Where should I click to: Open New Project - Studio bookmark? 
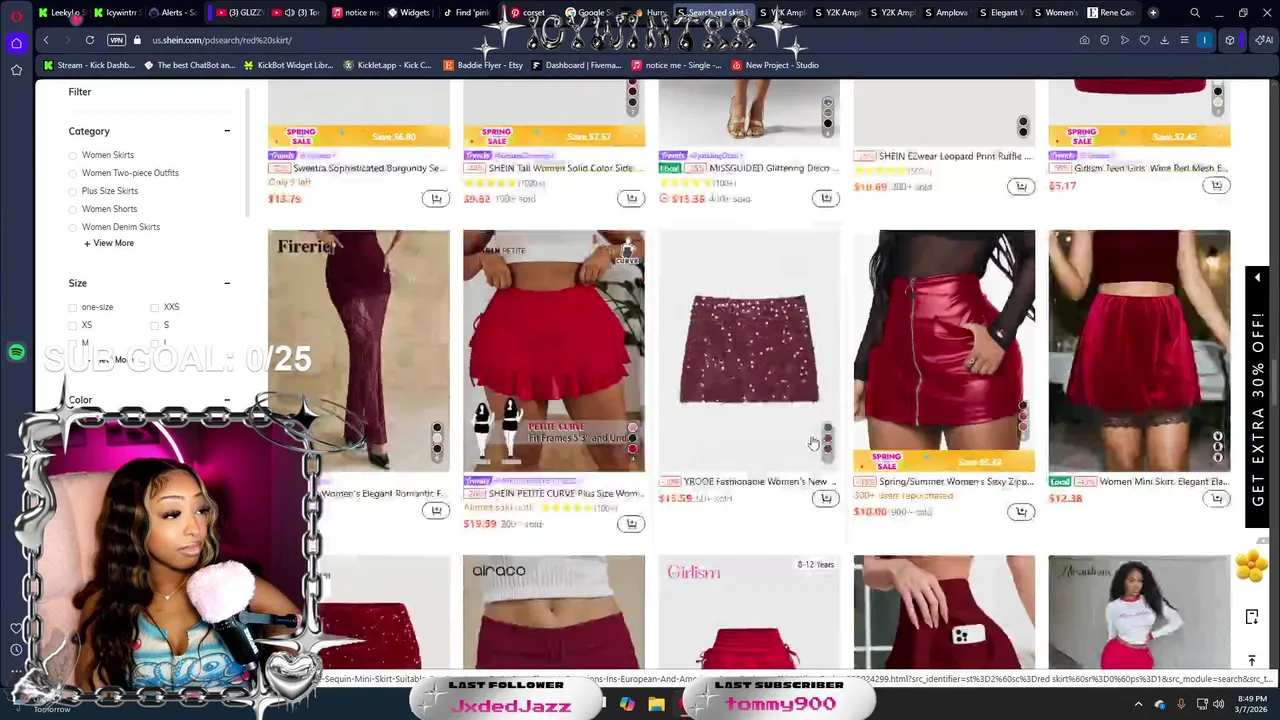coord(775,65)
